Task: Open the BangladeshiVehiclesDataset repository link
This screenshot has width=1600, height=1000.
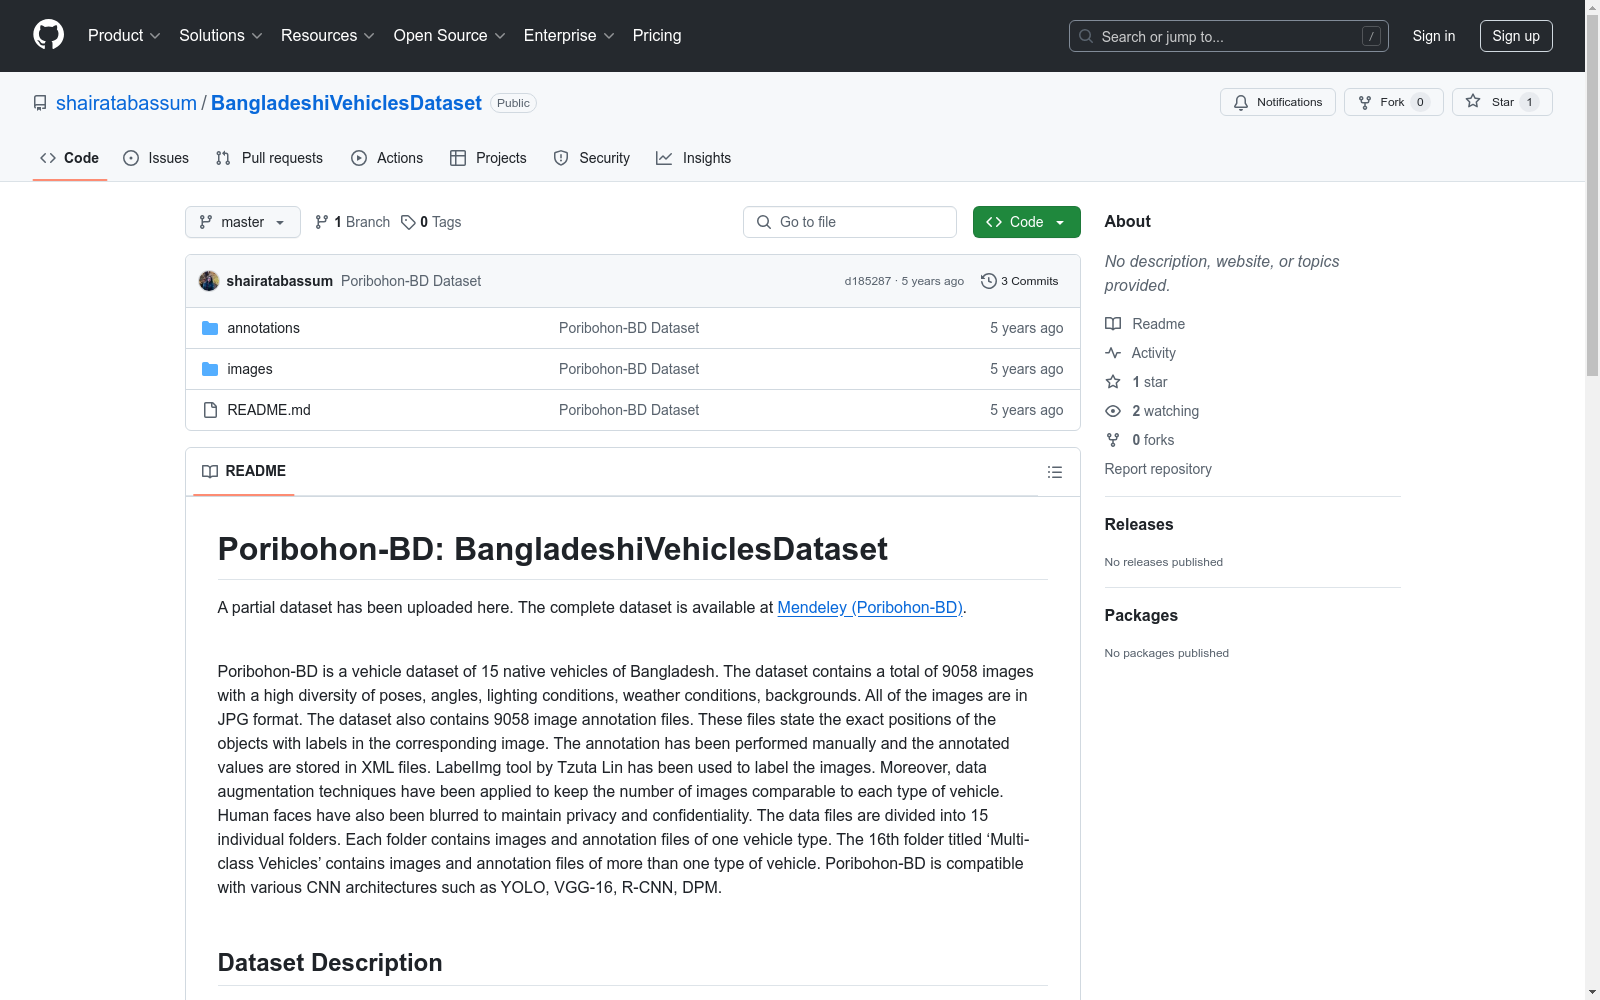Action: tap(346, 103)
